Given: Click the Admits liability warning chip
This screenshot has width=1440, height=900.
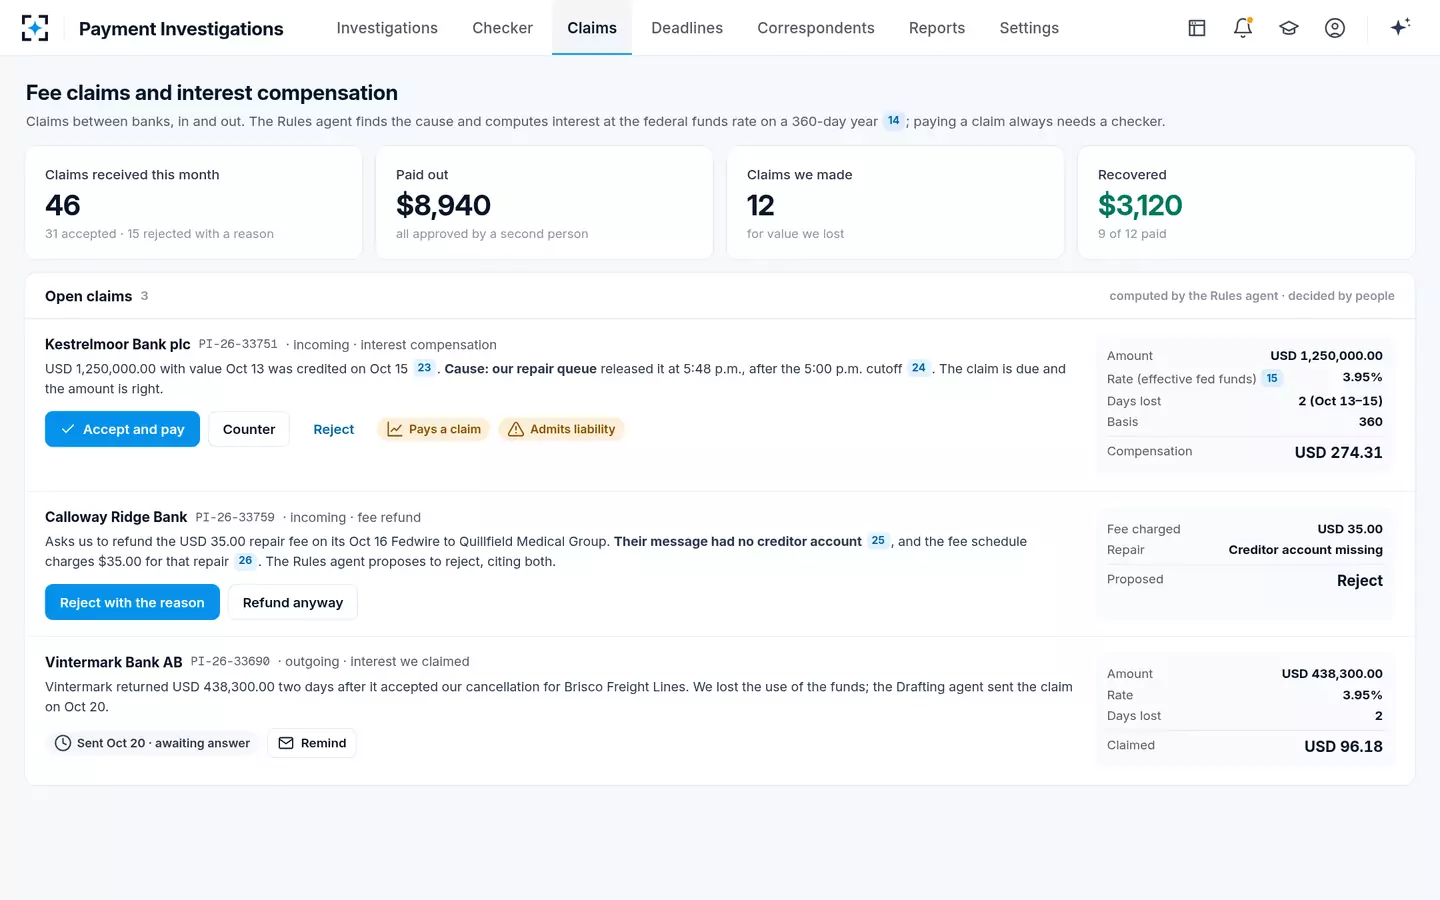Looking at the screenshot, I should tap(561, 429).
